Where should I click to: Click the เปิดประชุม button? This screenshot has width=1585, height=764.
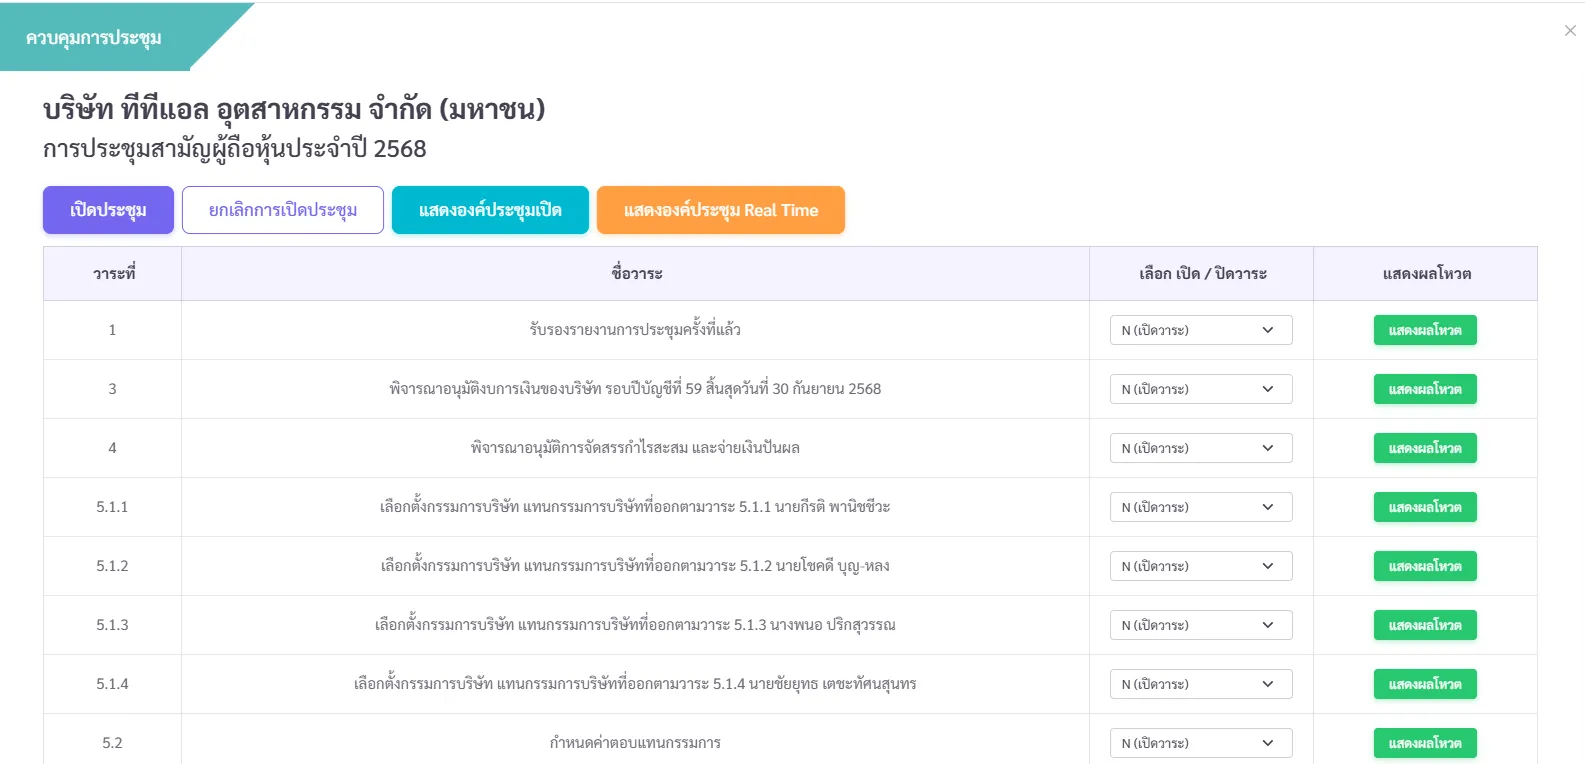pyautogui.click(x=108, y=210)
